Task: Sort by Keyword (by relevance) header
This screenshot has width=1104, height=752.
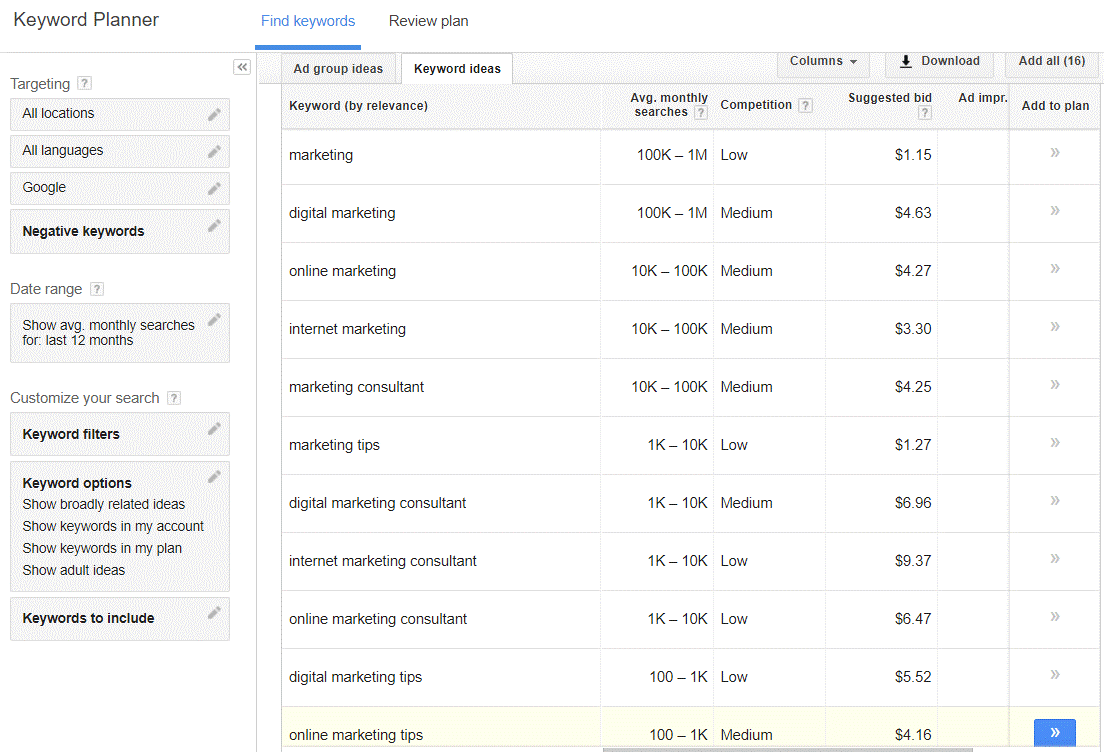Action: point(358,106)
